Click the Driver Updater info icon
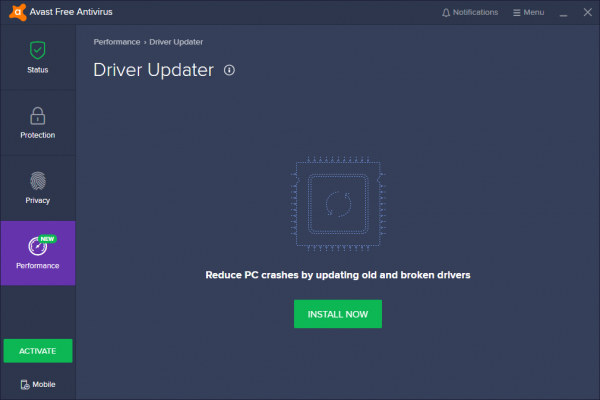The image size is (600, 400). click(x=229, y=70)
